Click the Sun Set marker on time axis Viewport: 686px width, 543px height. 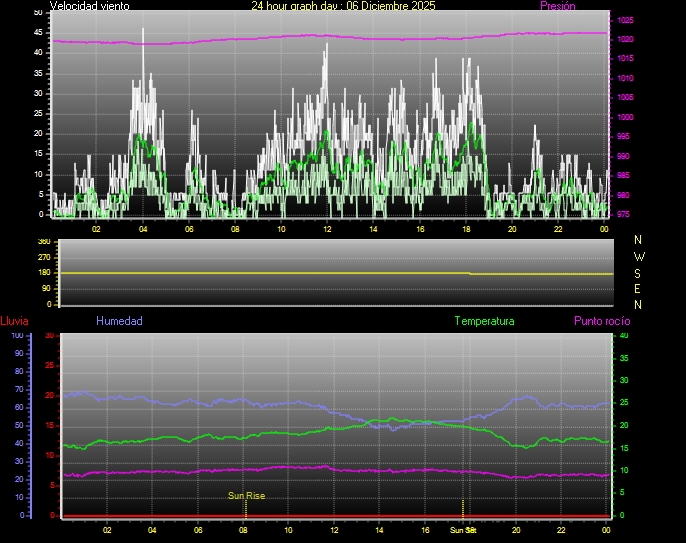[462, 529]
